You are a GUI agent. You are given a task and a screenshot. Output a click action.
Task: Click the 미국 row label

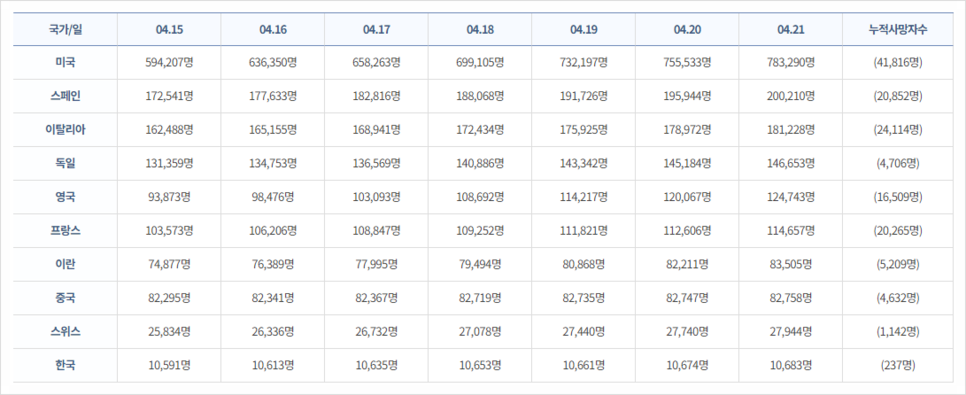[65, 62]
